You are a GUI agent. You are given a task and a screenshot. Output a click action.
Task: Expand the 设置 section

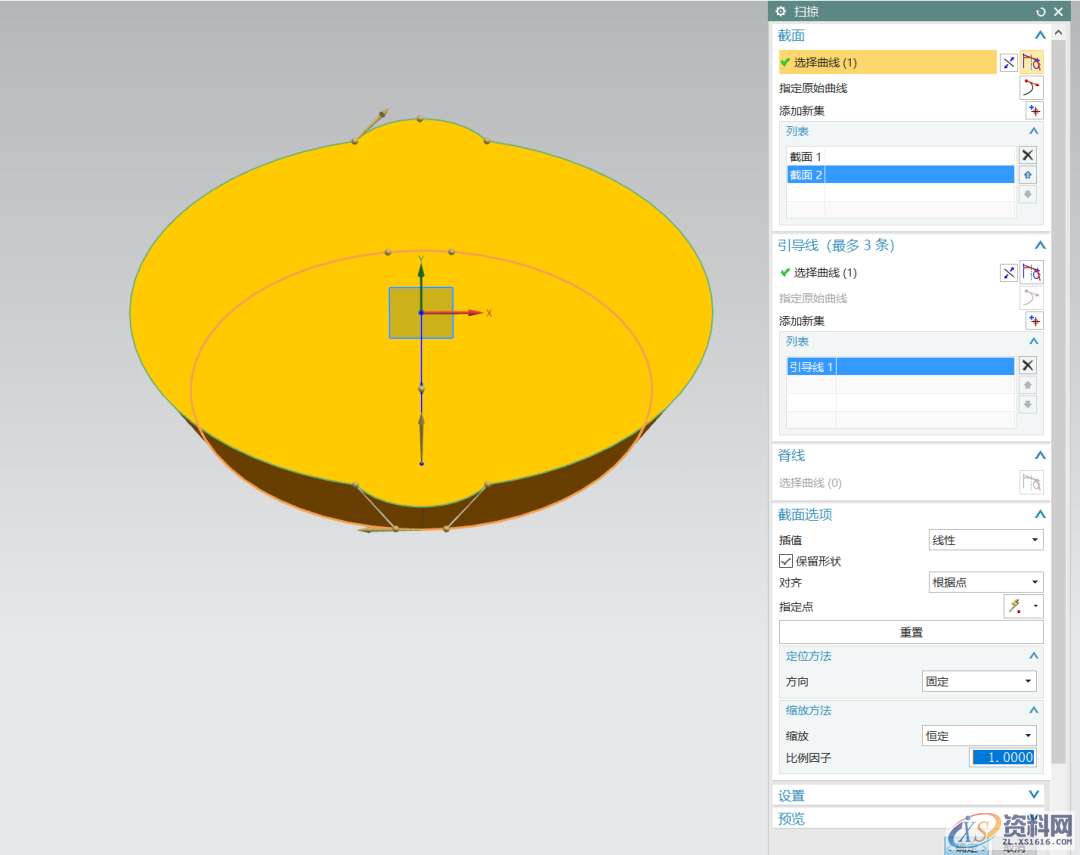[1034, 795]
